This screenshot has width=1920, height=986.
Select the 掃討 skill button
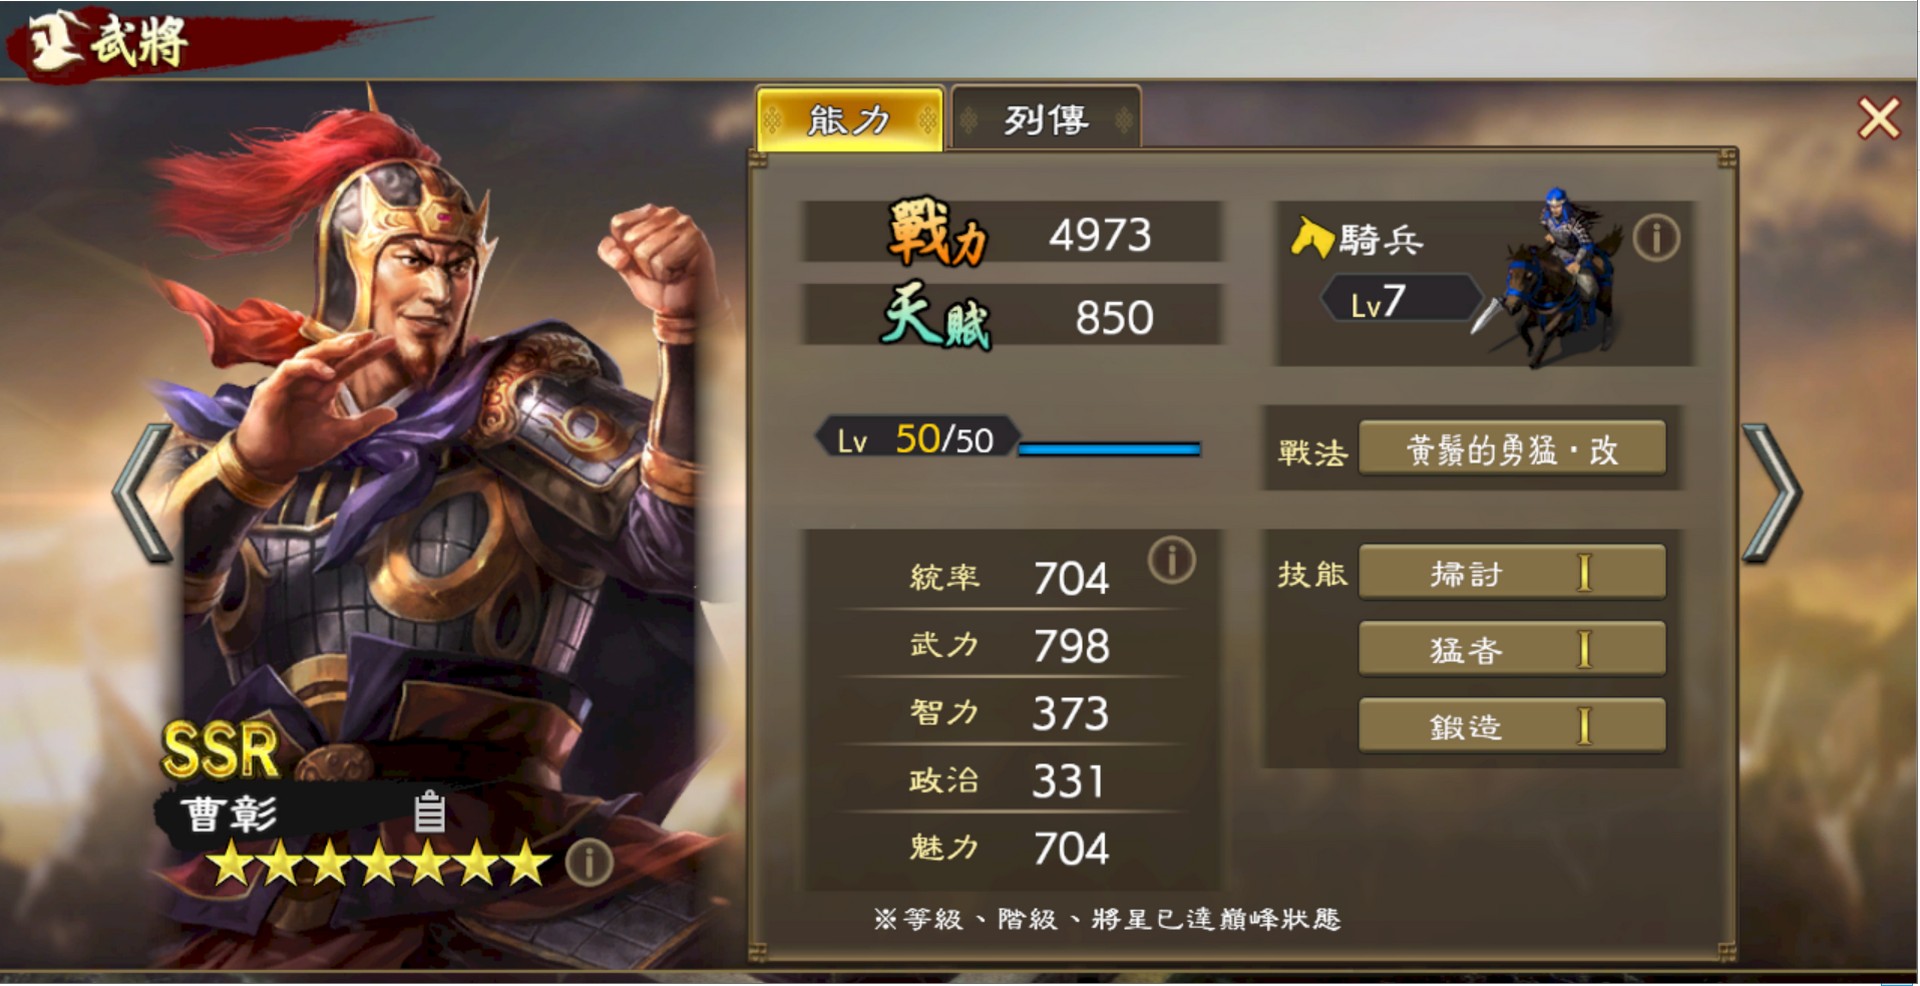(x=1512, y=573)
